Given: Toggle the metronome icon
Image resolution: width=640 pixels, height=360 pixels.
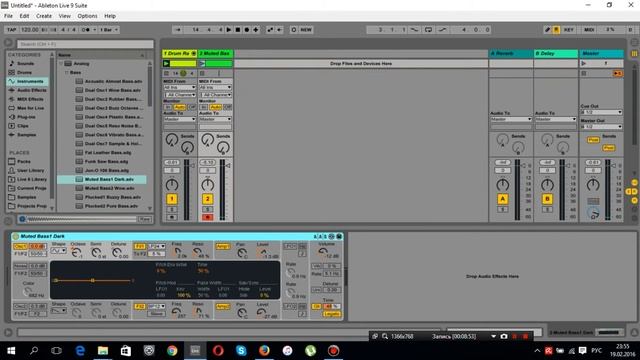Looking at the screenshot, I should [x=86, y=30].
